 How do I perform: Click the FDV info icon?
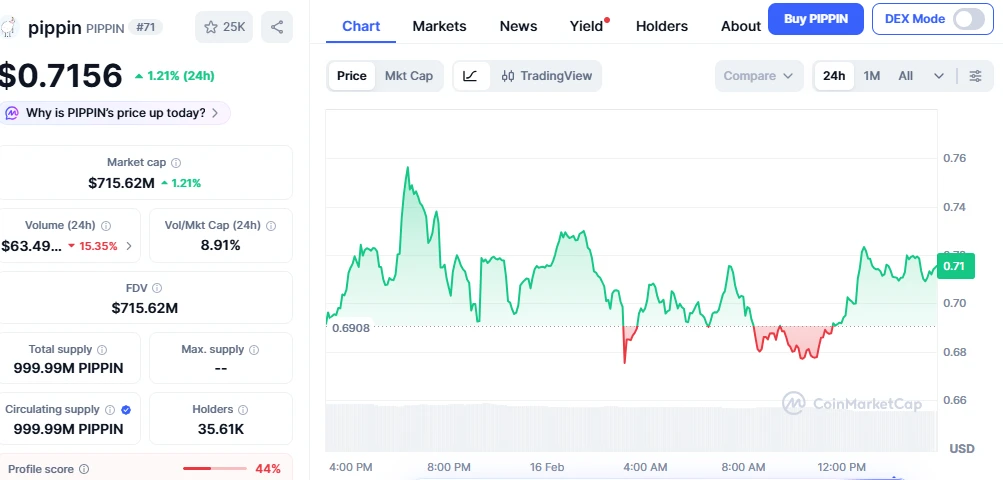click(157, 288)
